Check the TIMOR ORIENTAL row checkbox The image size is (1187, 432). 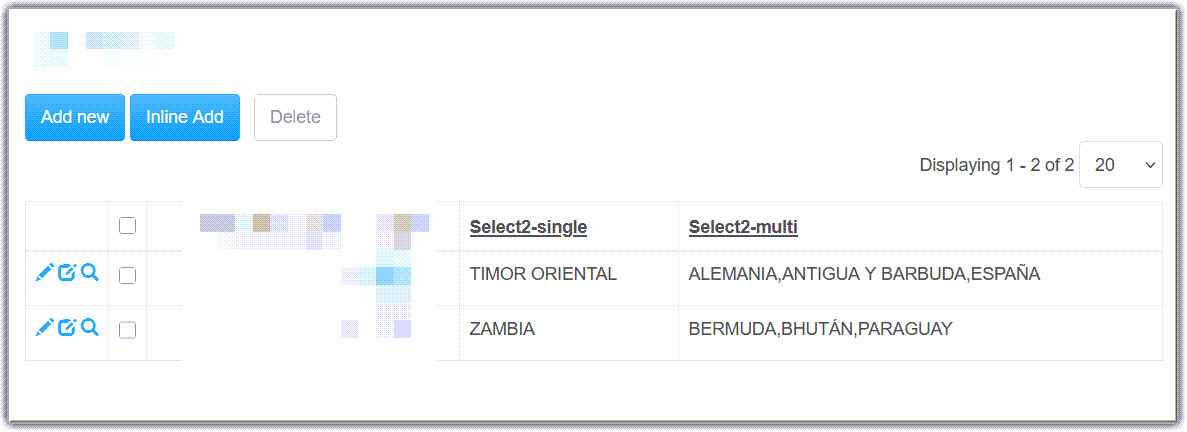coord(128,276)
